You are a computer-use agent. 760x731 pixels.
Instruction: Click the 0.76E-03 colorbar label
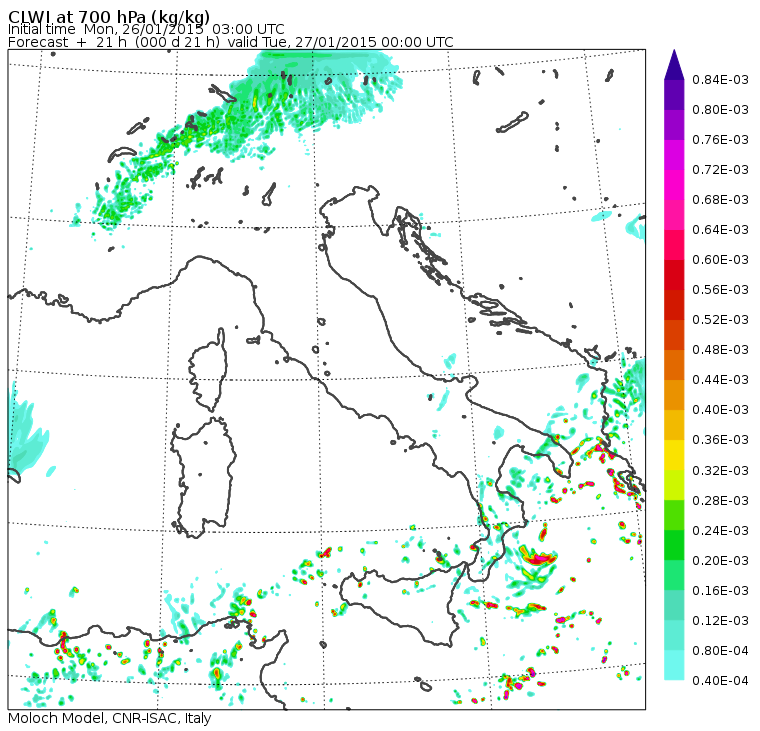(720, 140)
